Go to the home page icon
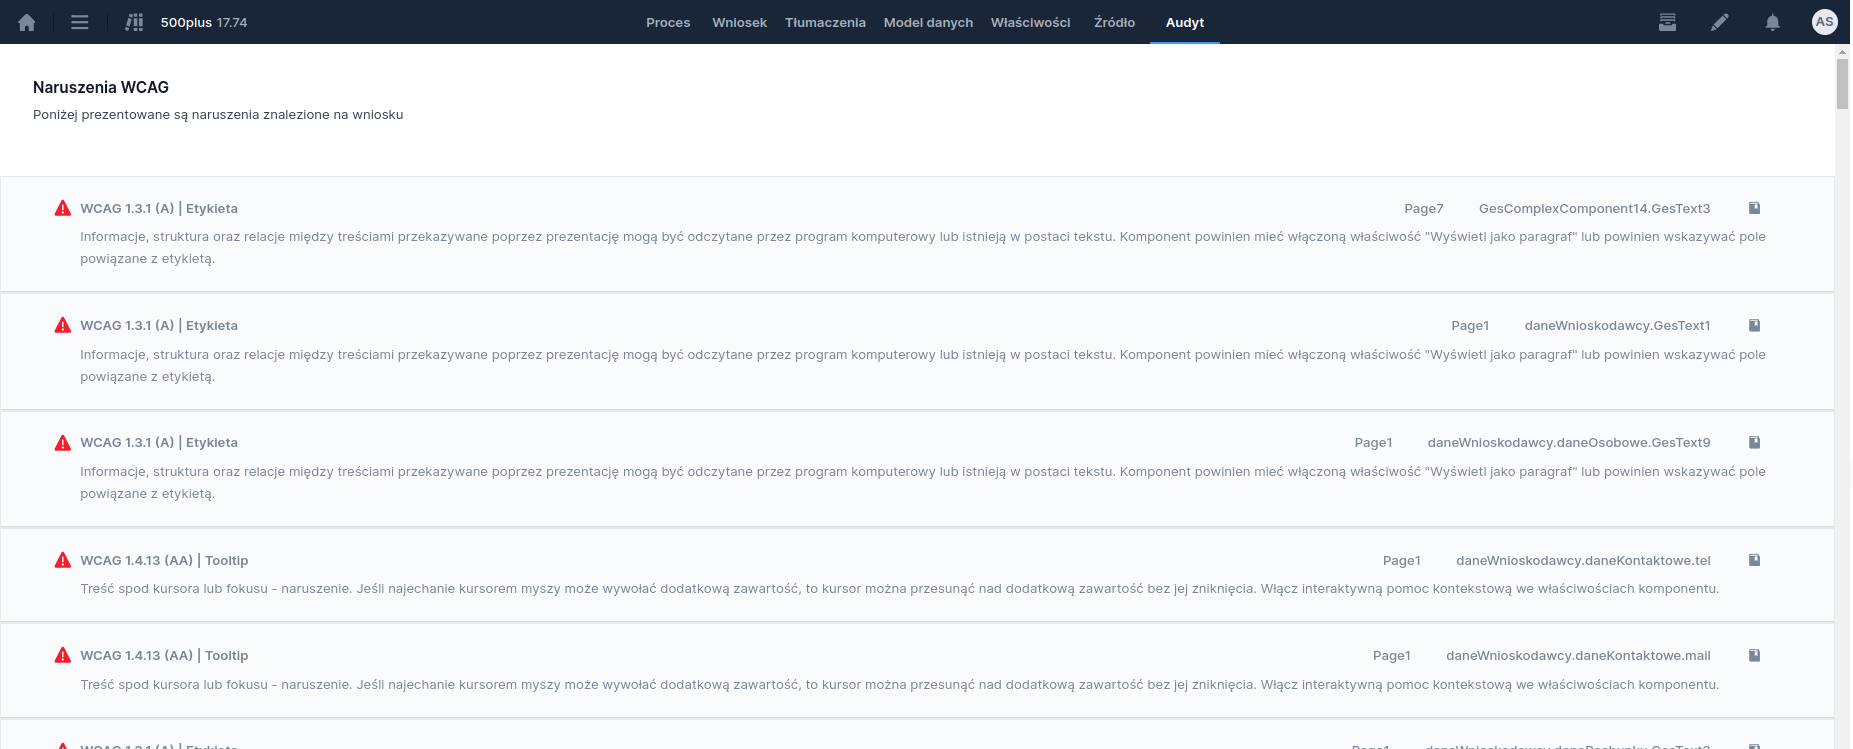The width and height of the screenshot is (1853, 749). click(27, 22)
